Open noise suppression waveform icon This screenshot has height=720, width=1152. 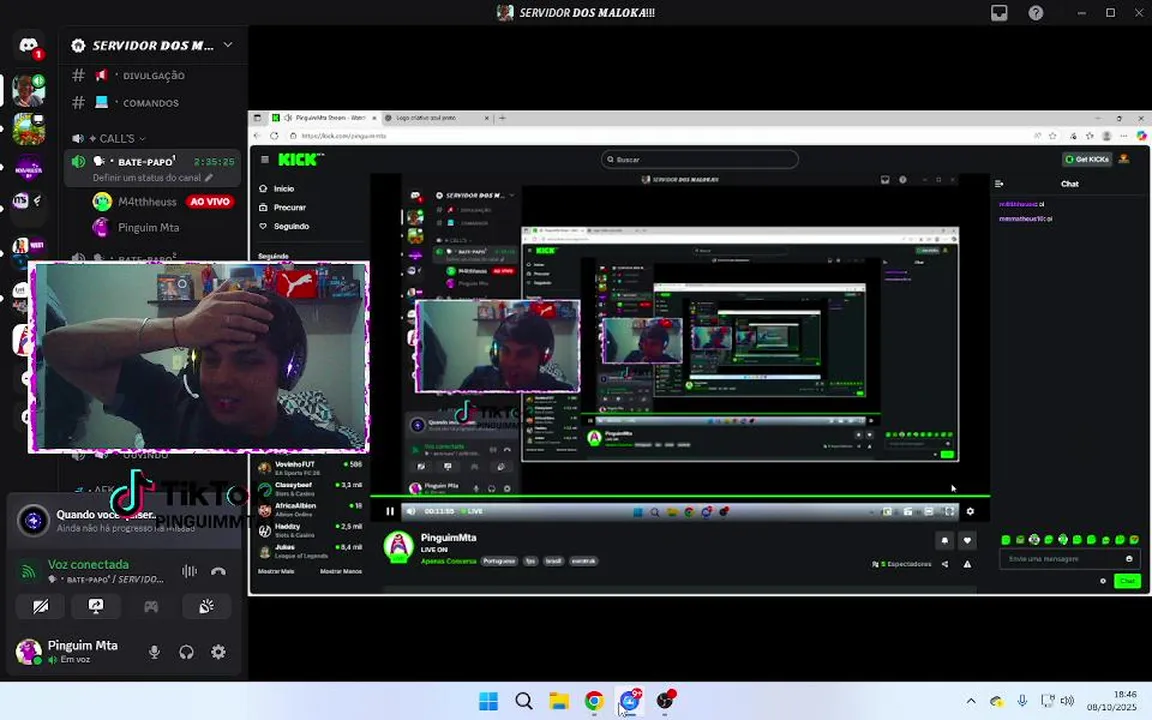point(190,571)
